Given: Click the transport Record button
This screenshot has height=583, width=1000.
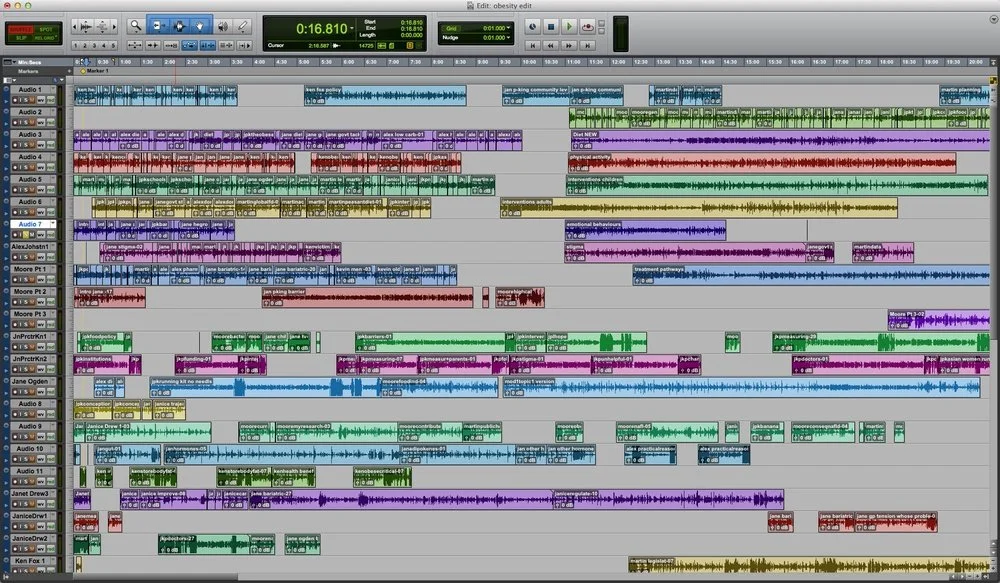Looking at the screenshot, I should pyautogui.click(x=587, y=26).
